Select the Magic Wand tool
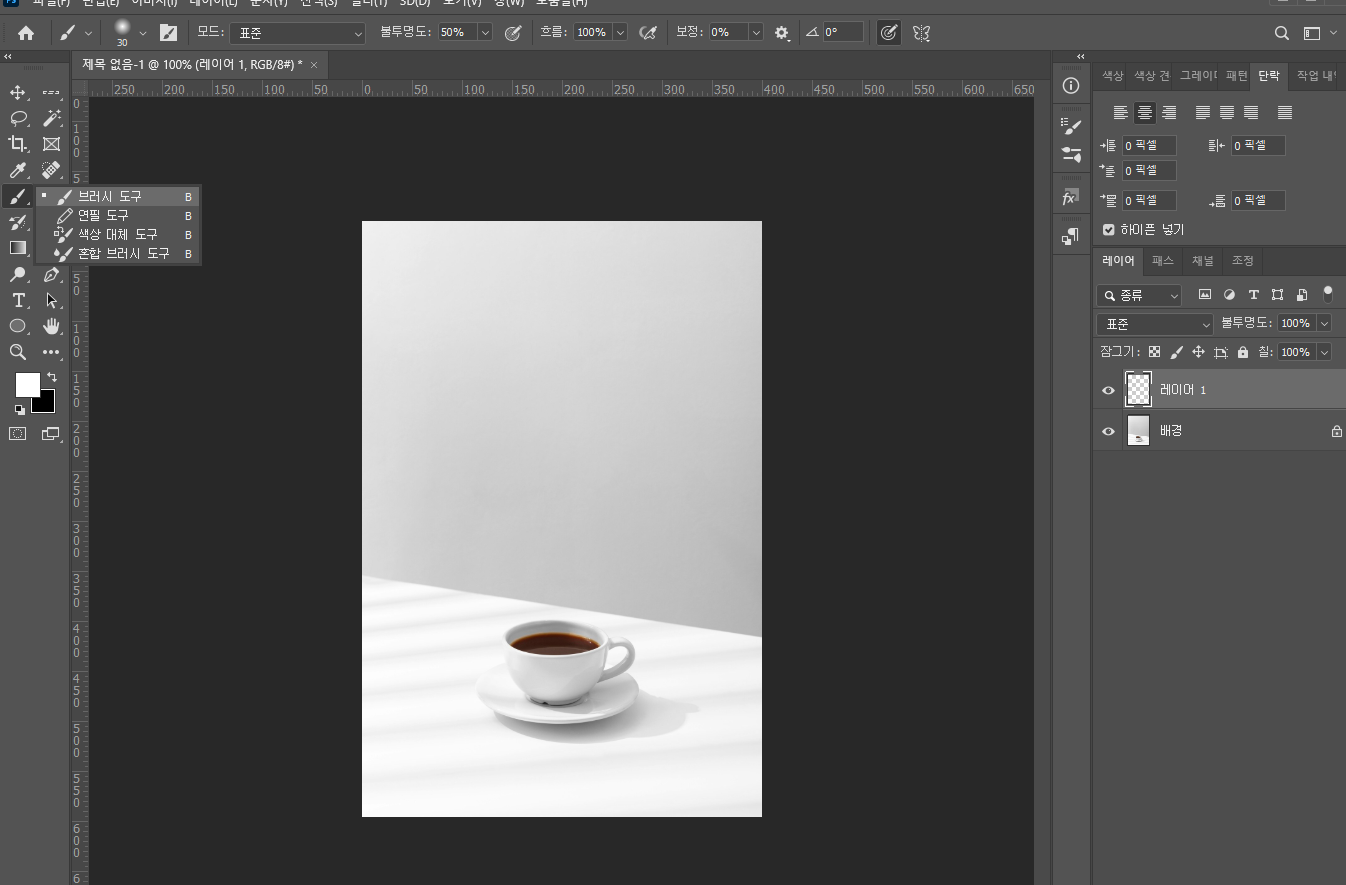Viewport: 1346px width, 885px height. click(x=52, y=119)
